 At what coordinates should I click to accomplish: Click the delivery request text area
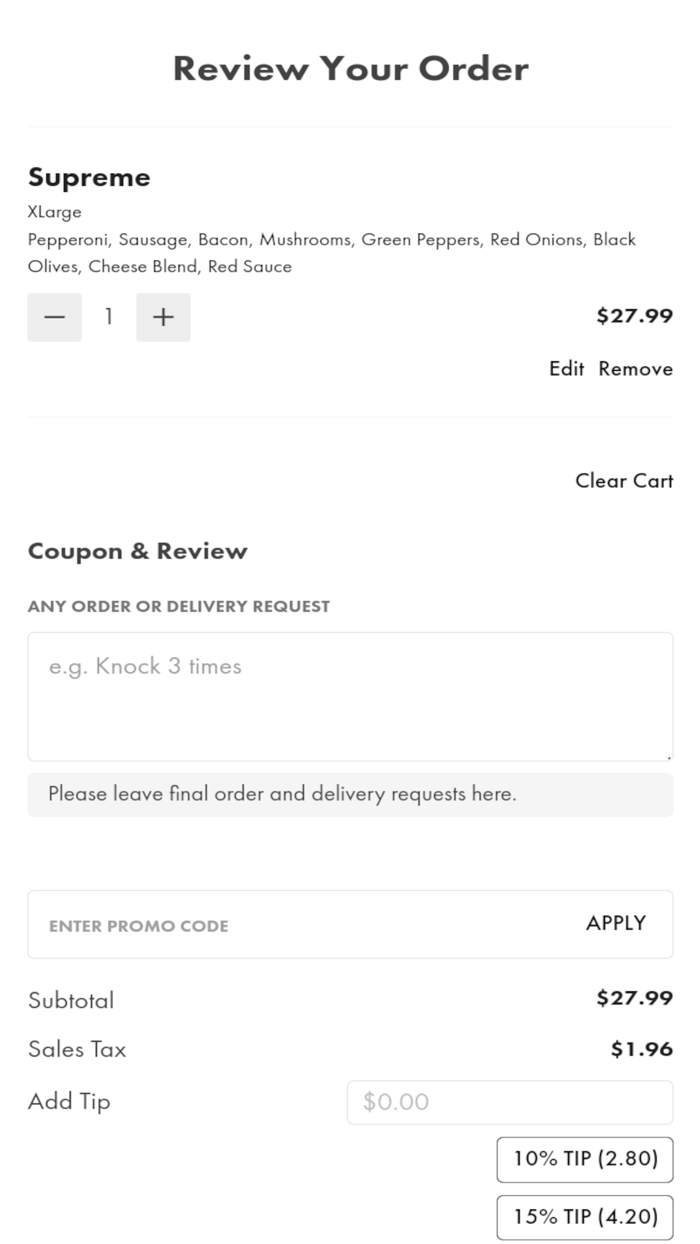click(350, 695)
